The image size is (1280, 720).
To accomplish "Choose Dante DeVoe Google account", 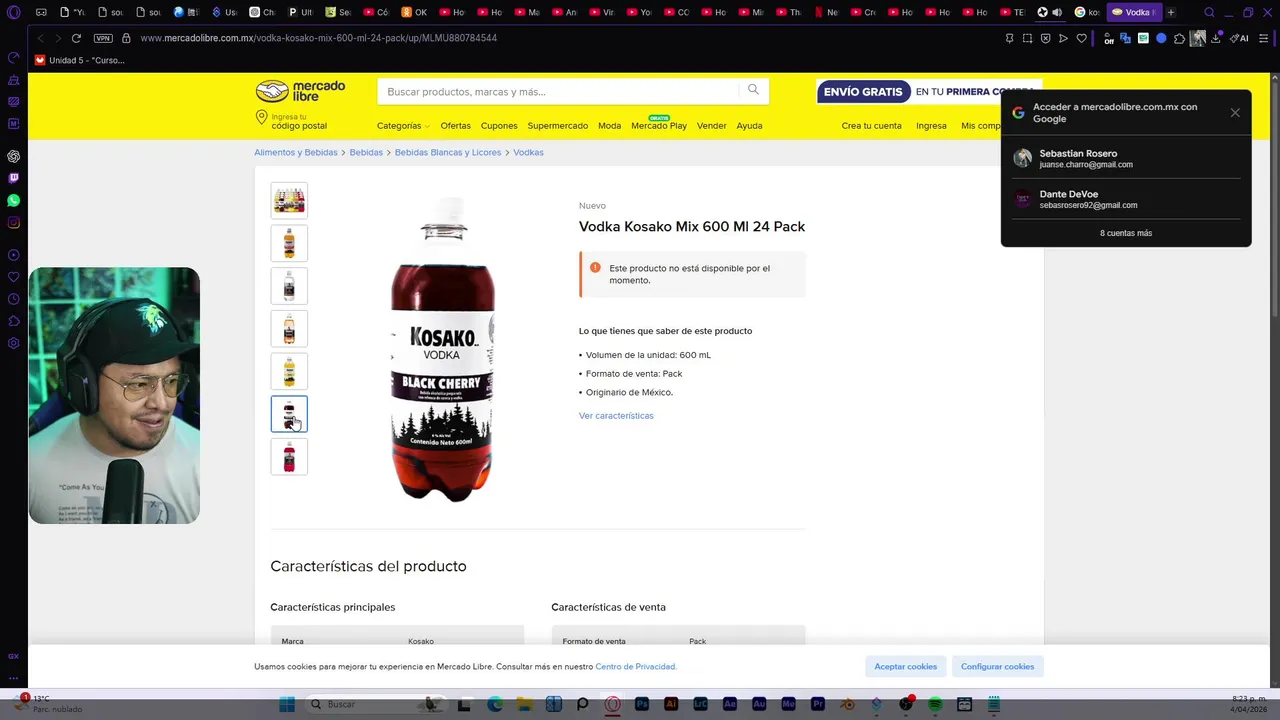I will coord(1126,199).
